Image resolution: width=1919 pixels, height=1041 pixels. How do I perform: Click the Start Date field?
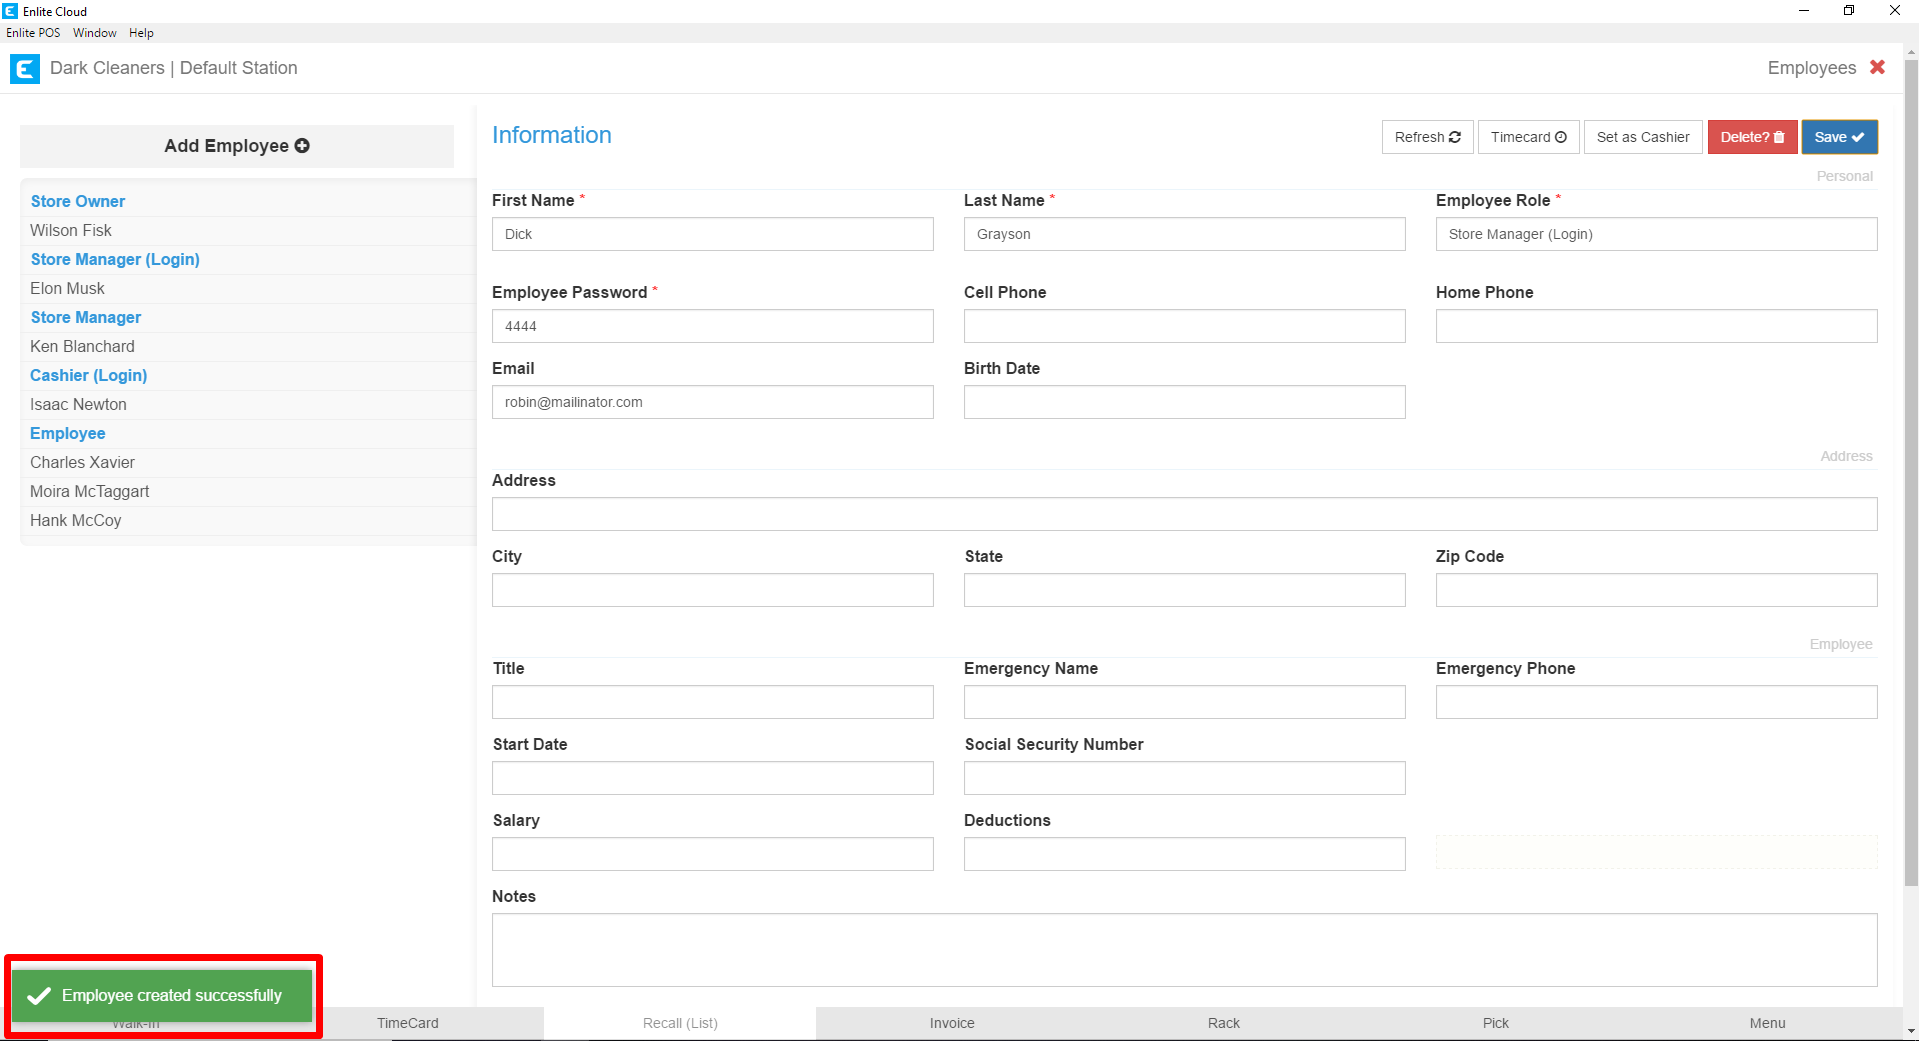(x=713, y=778)
